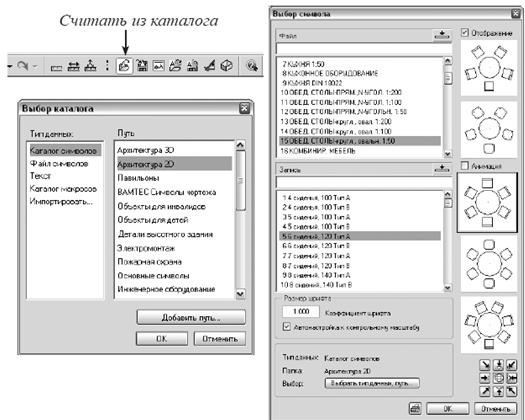
Task: Select Объекты для инвалидов path
Action: (161, 206)
